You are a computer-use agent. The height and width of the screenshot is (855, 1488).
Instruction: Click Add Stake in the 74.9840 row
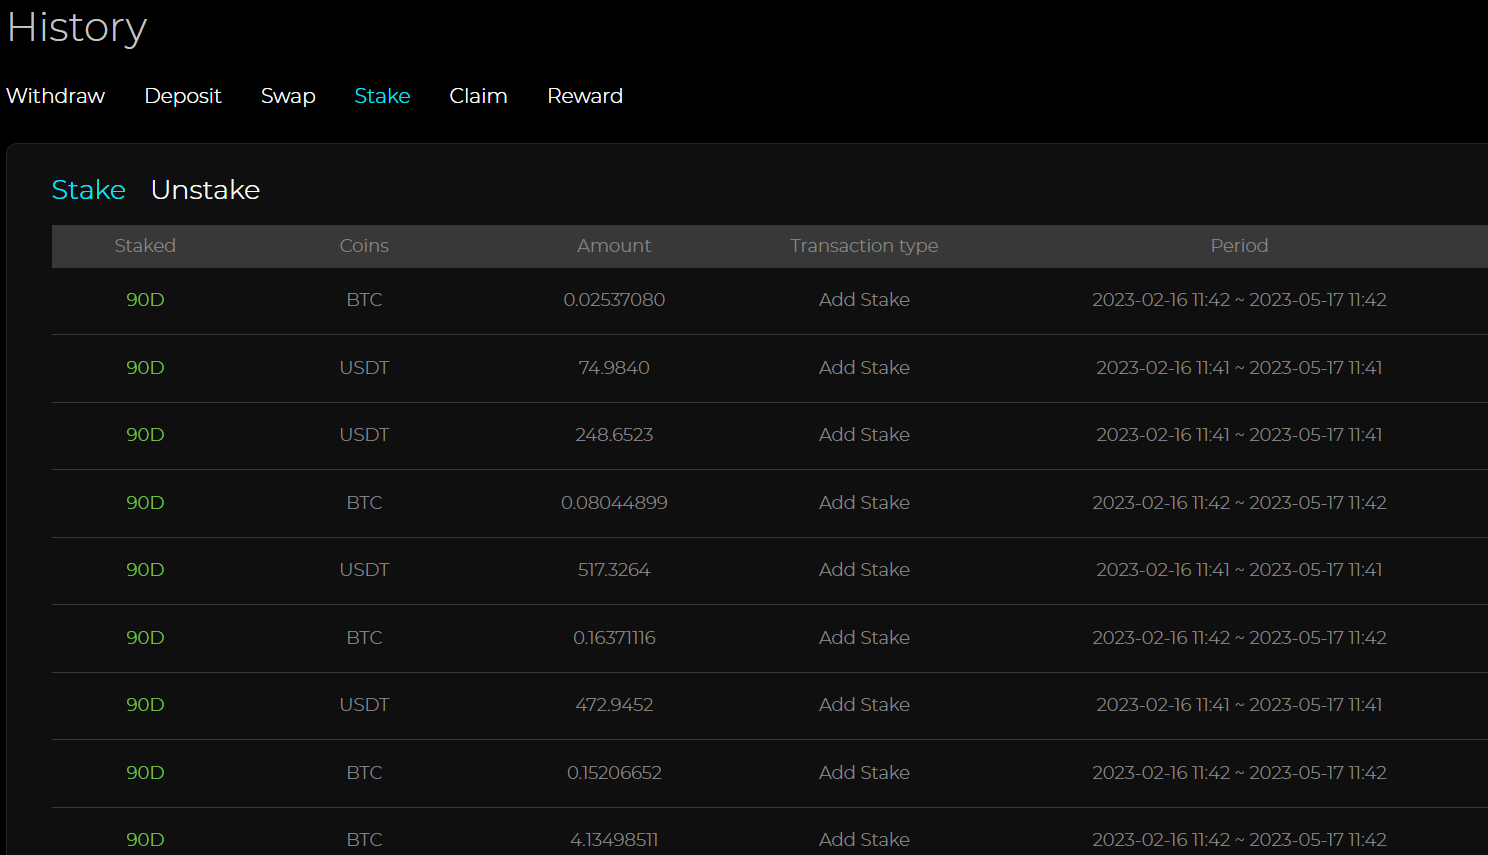pyautogui.click(x=864, y=368)
